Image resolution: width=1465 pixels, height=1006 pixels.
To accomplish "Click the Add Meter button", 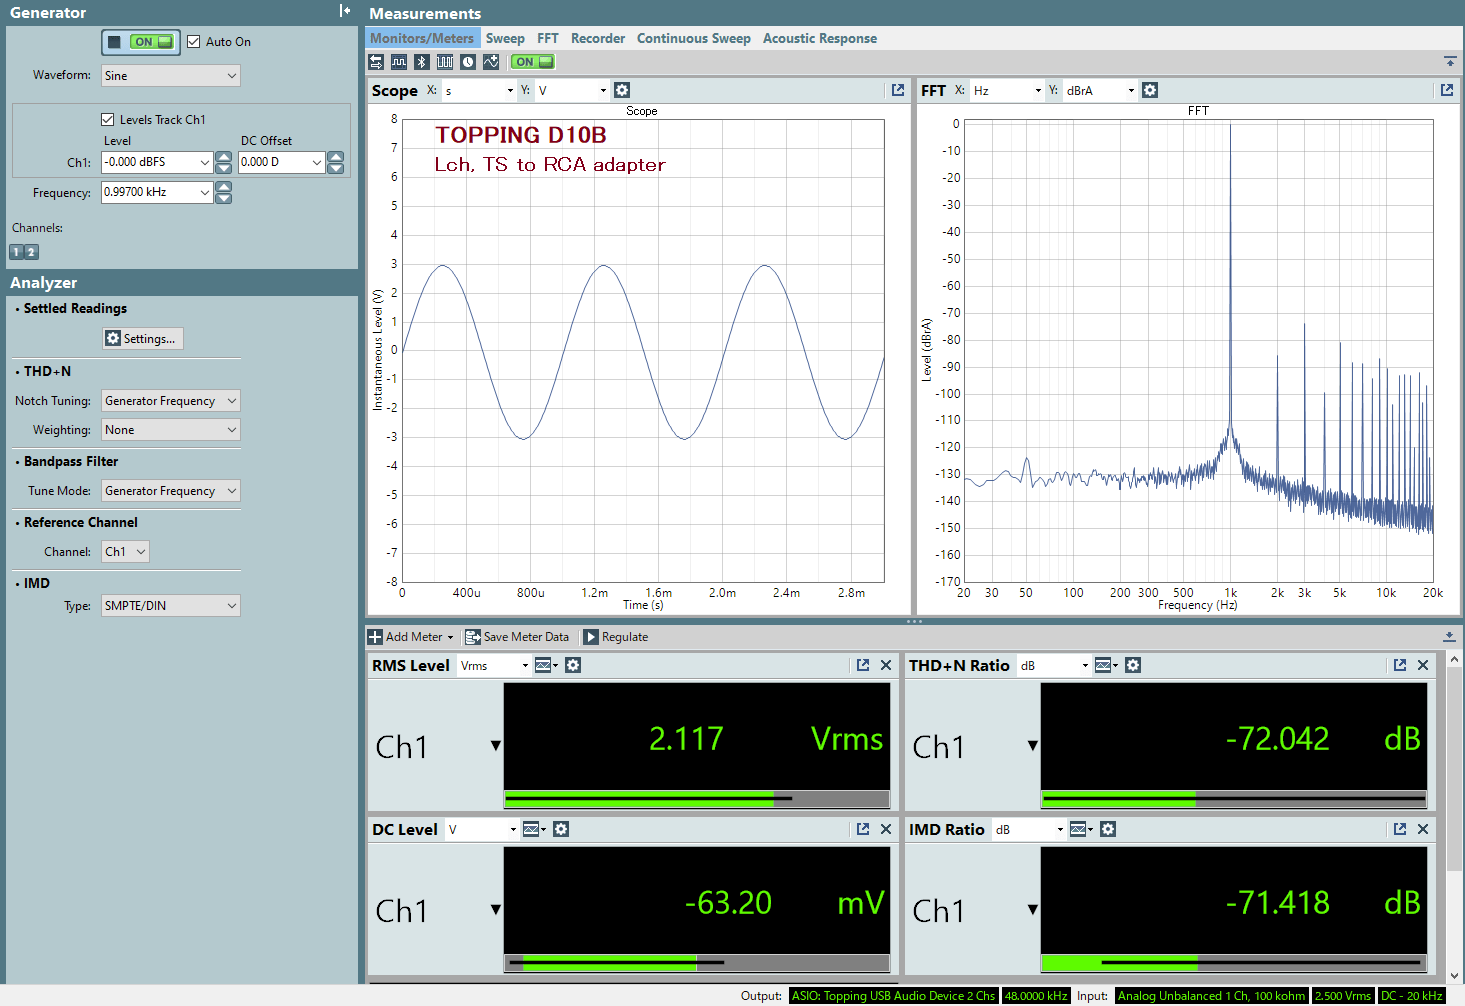I will [411, 637].
